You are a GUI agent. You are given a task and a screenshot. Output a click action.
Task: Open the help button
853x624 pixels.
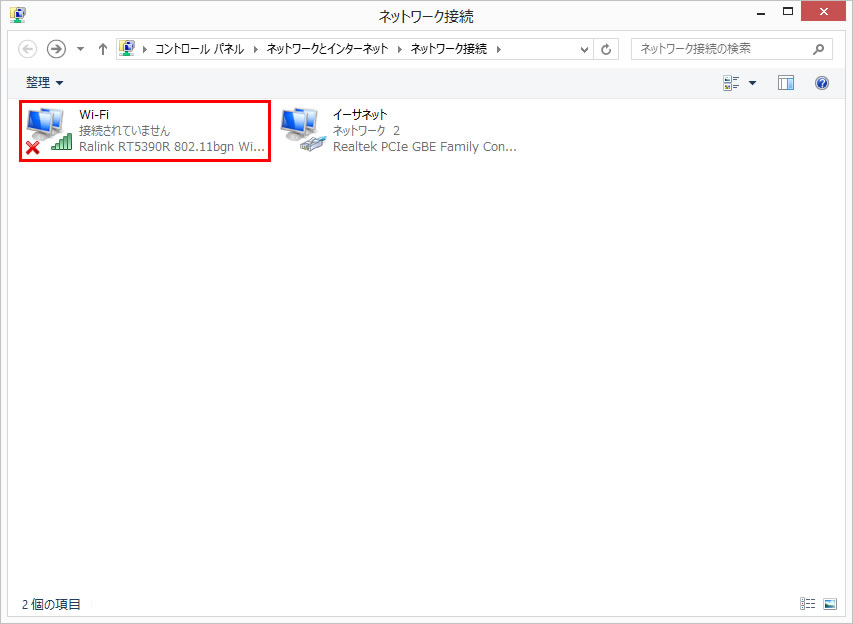click(x=821, y=83)
